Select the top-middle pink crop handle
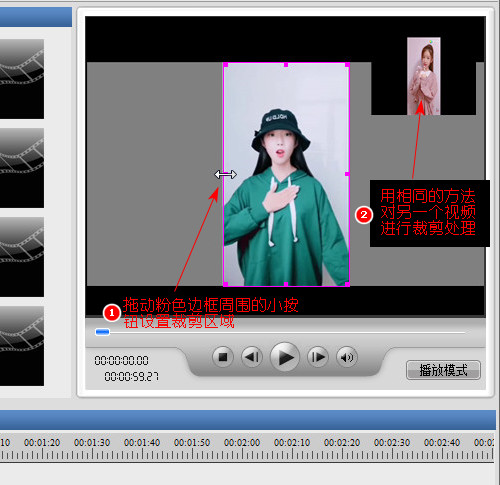 point(286,65)
